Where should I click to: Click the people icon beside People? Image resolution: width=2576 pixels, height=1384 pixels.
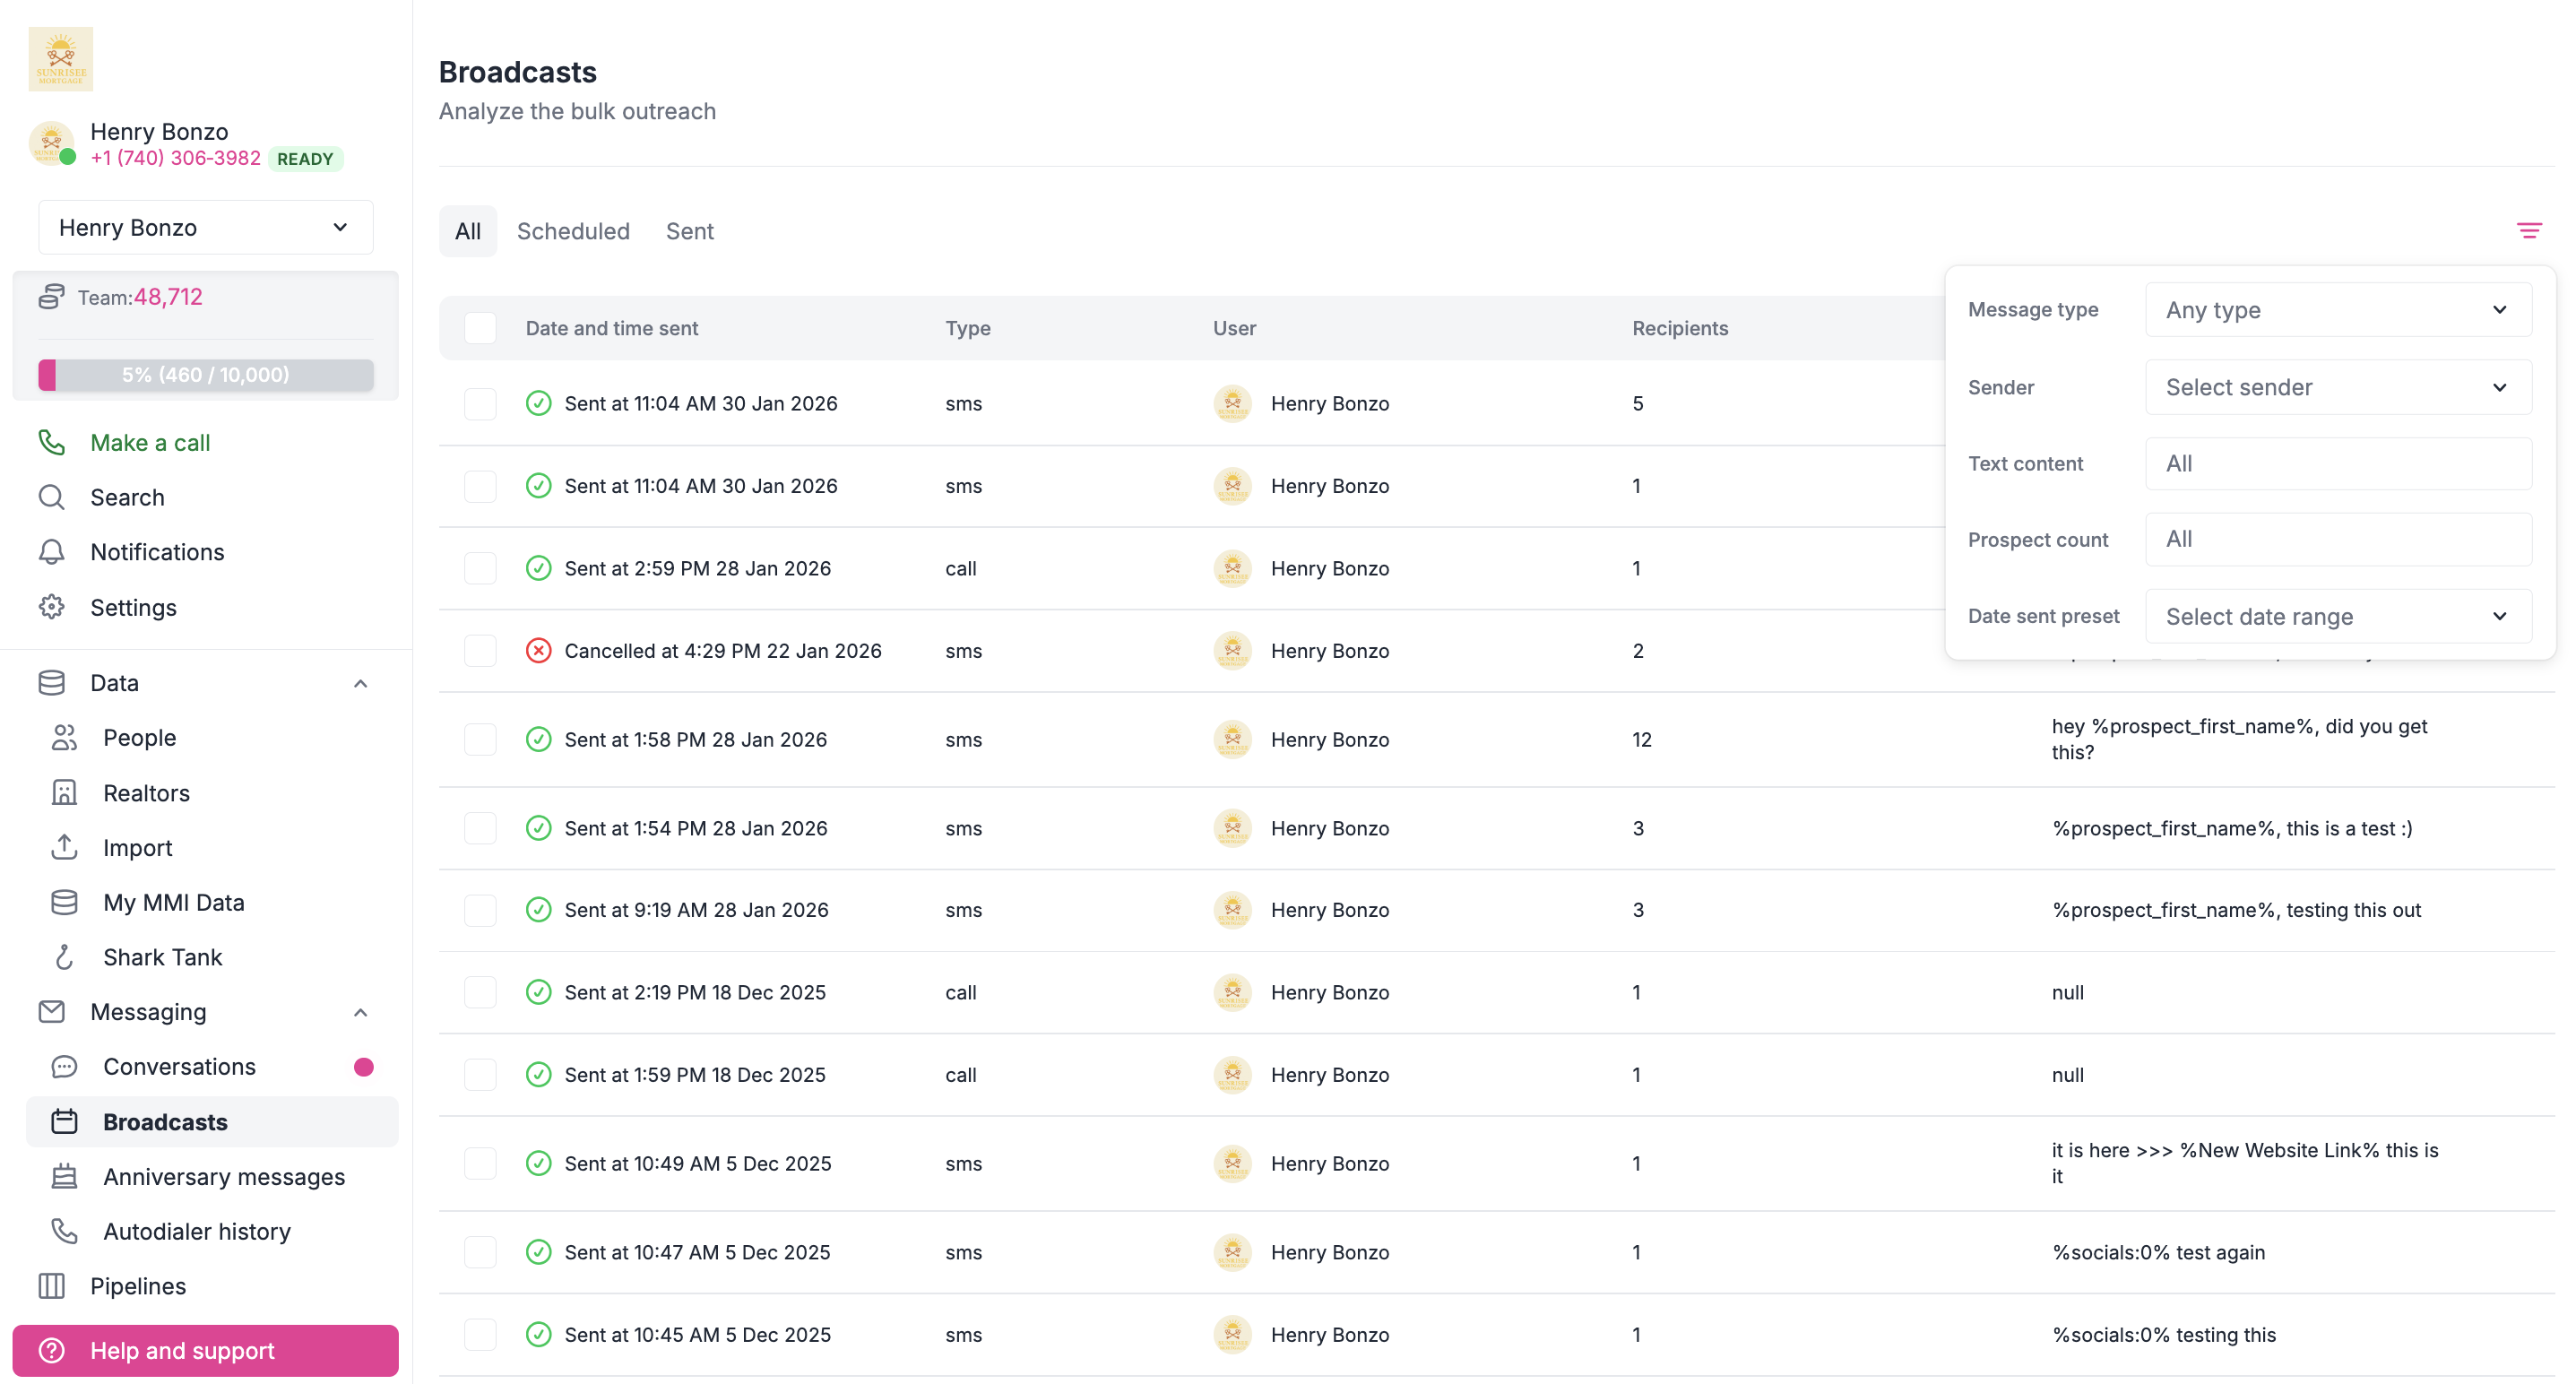point(64,737)
